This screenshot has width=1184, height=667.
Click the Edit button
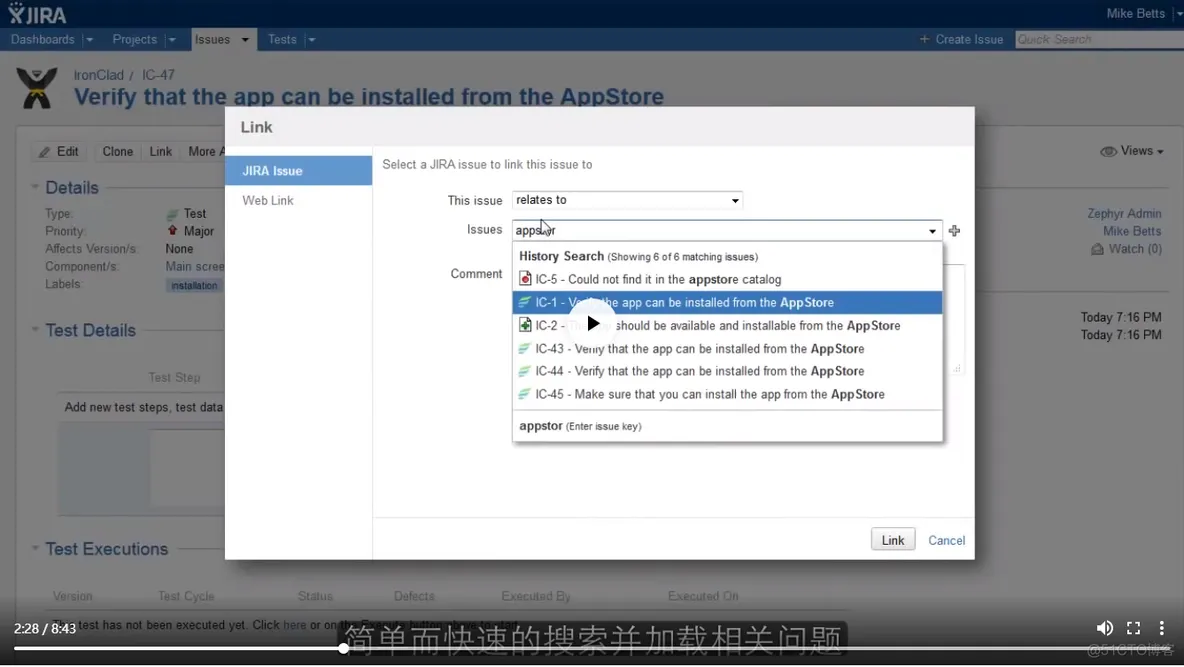click(x=59, y=152)
